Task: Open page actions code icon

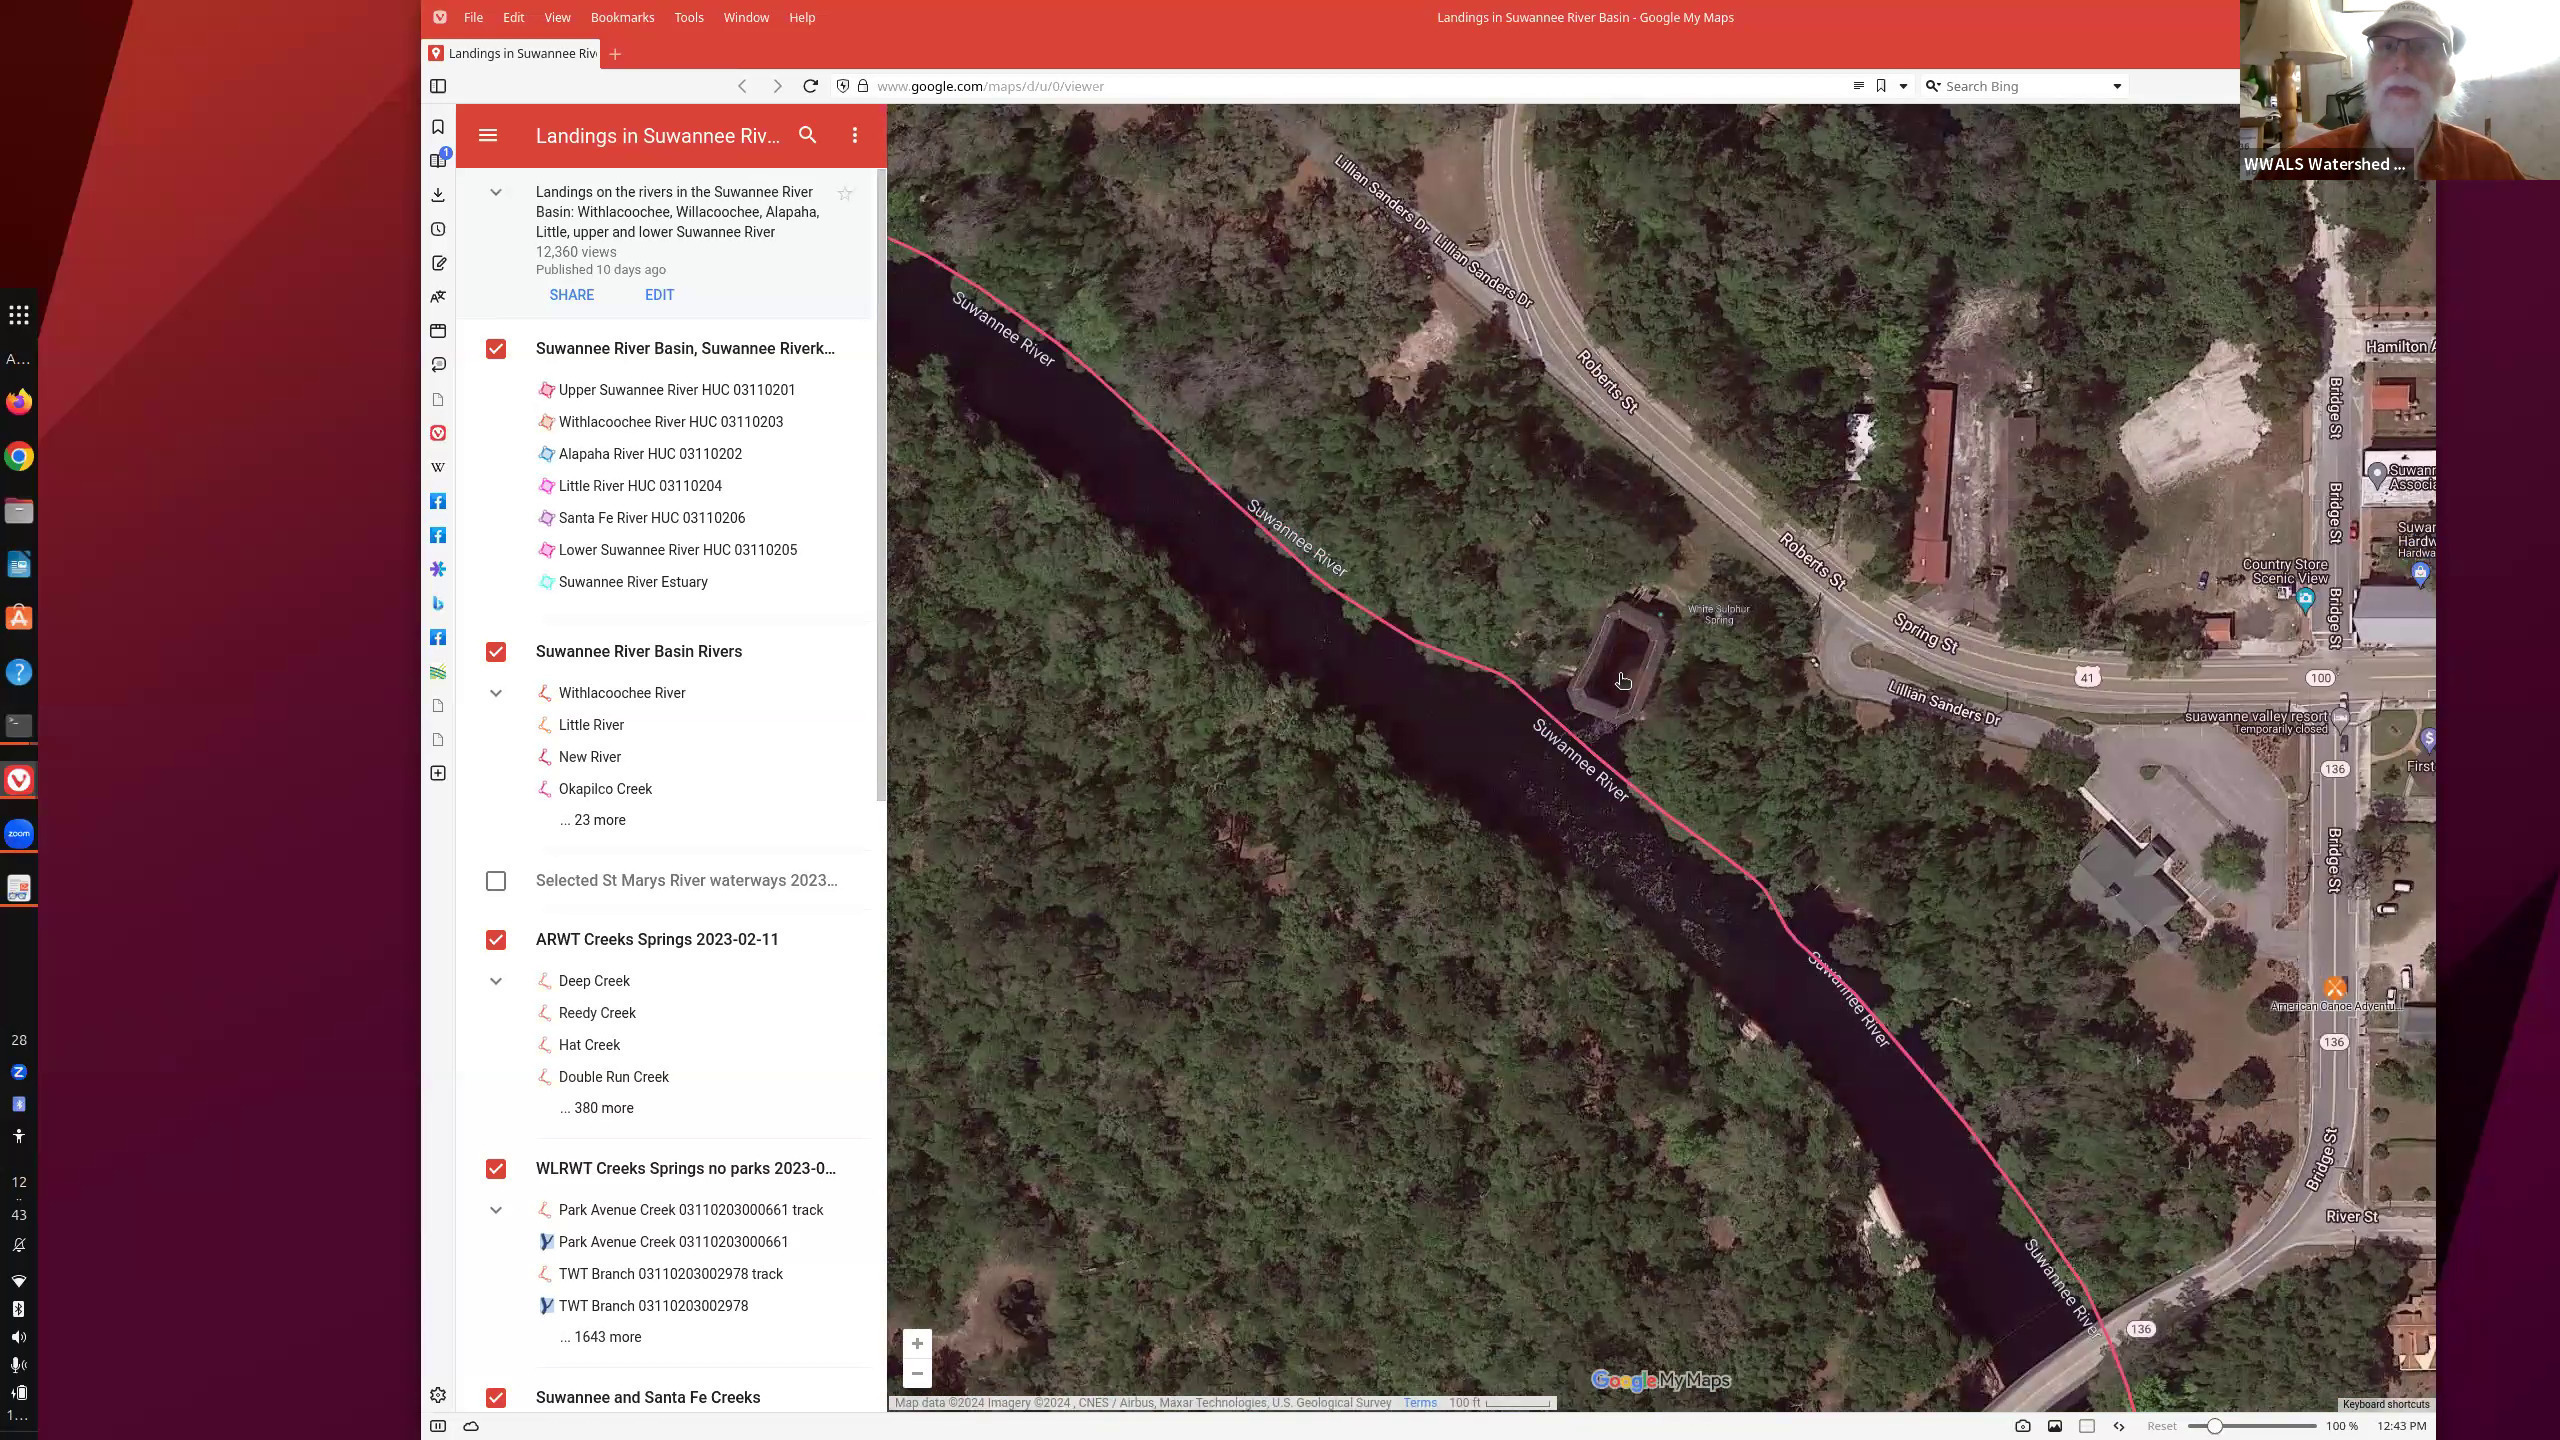Action: (2118, 1426)
